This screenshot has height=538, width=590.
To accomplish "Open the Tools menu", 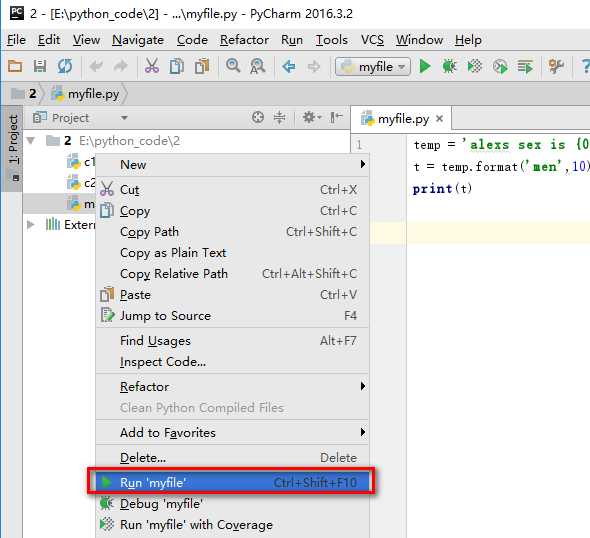I will click(x=331, y=40).
